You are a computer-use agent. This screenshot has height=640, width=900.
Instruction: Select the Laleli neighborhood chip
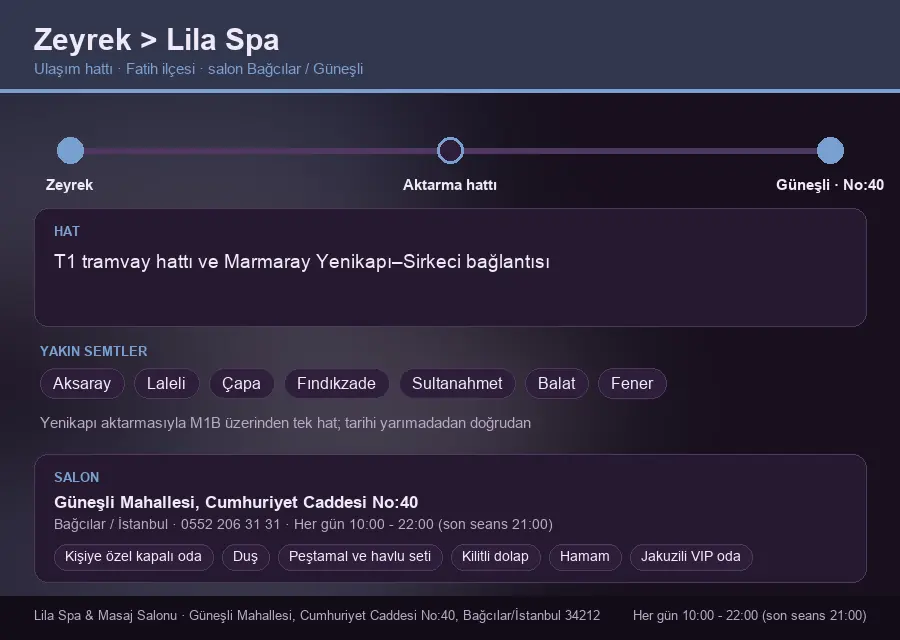tap(166, 383)
